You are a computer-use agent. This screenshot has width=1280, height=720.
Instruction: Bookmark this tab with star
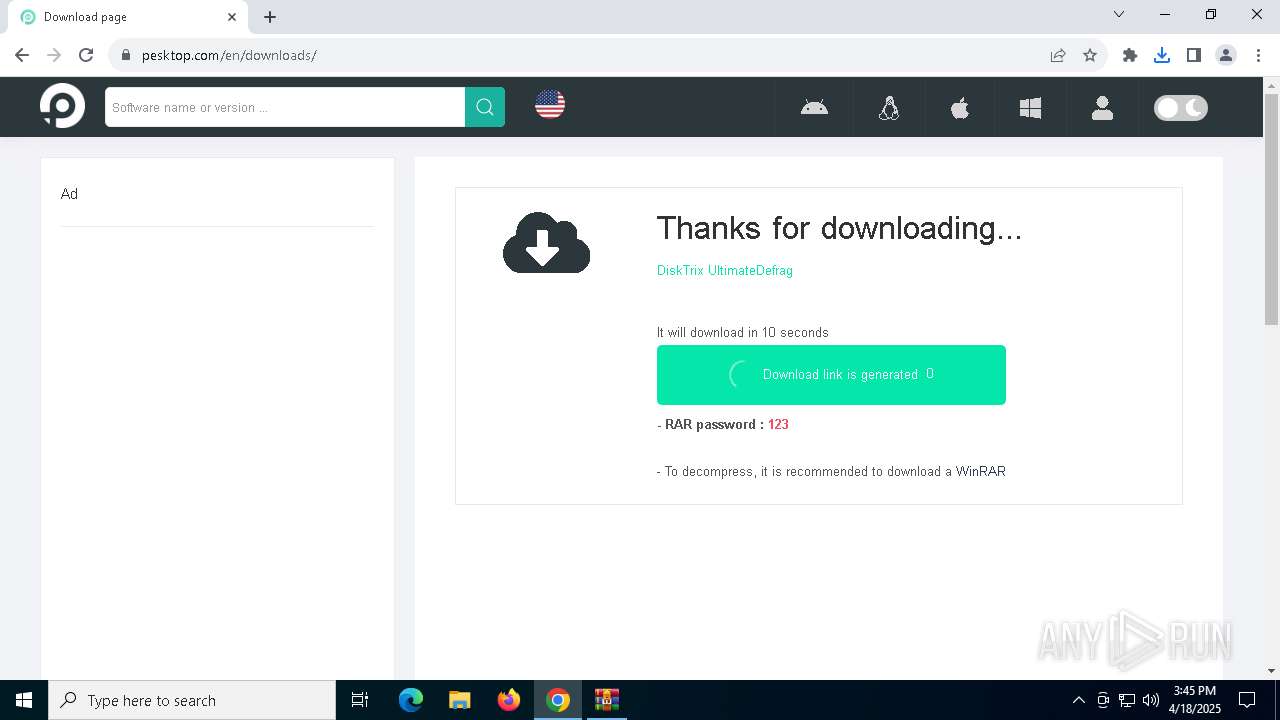[x=1090, y=55]
